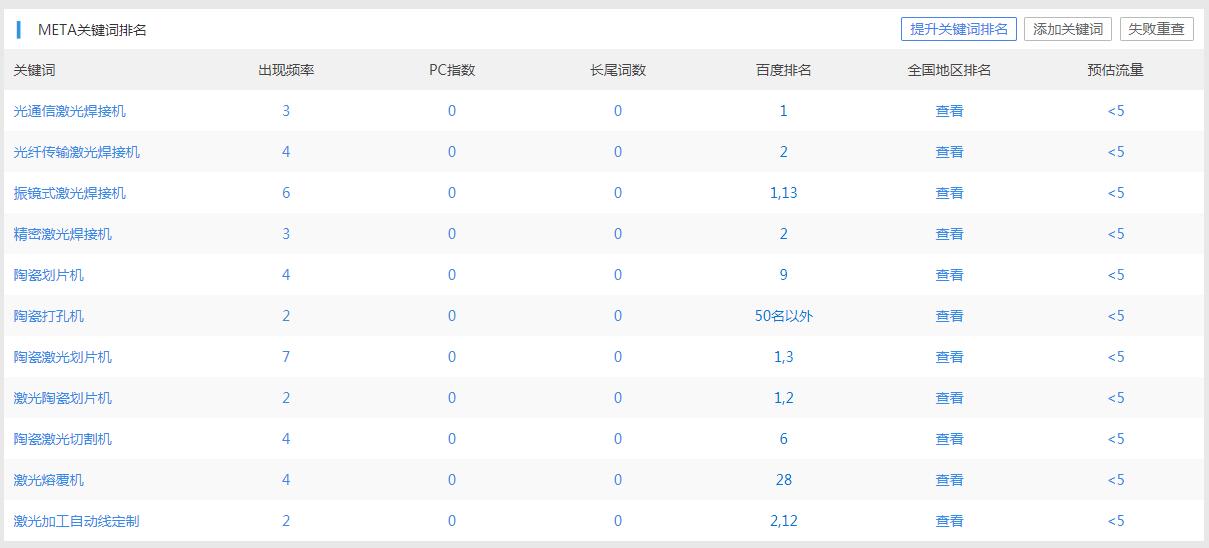Open keyword link 陶瓷激光切割机
This screenshot has height=548, width=1209.
point(63,439)
